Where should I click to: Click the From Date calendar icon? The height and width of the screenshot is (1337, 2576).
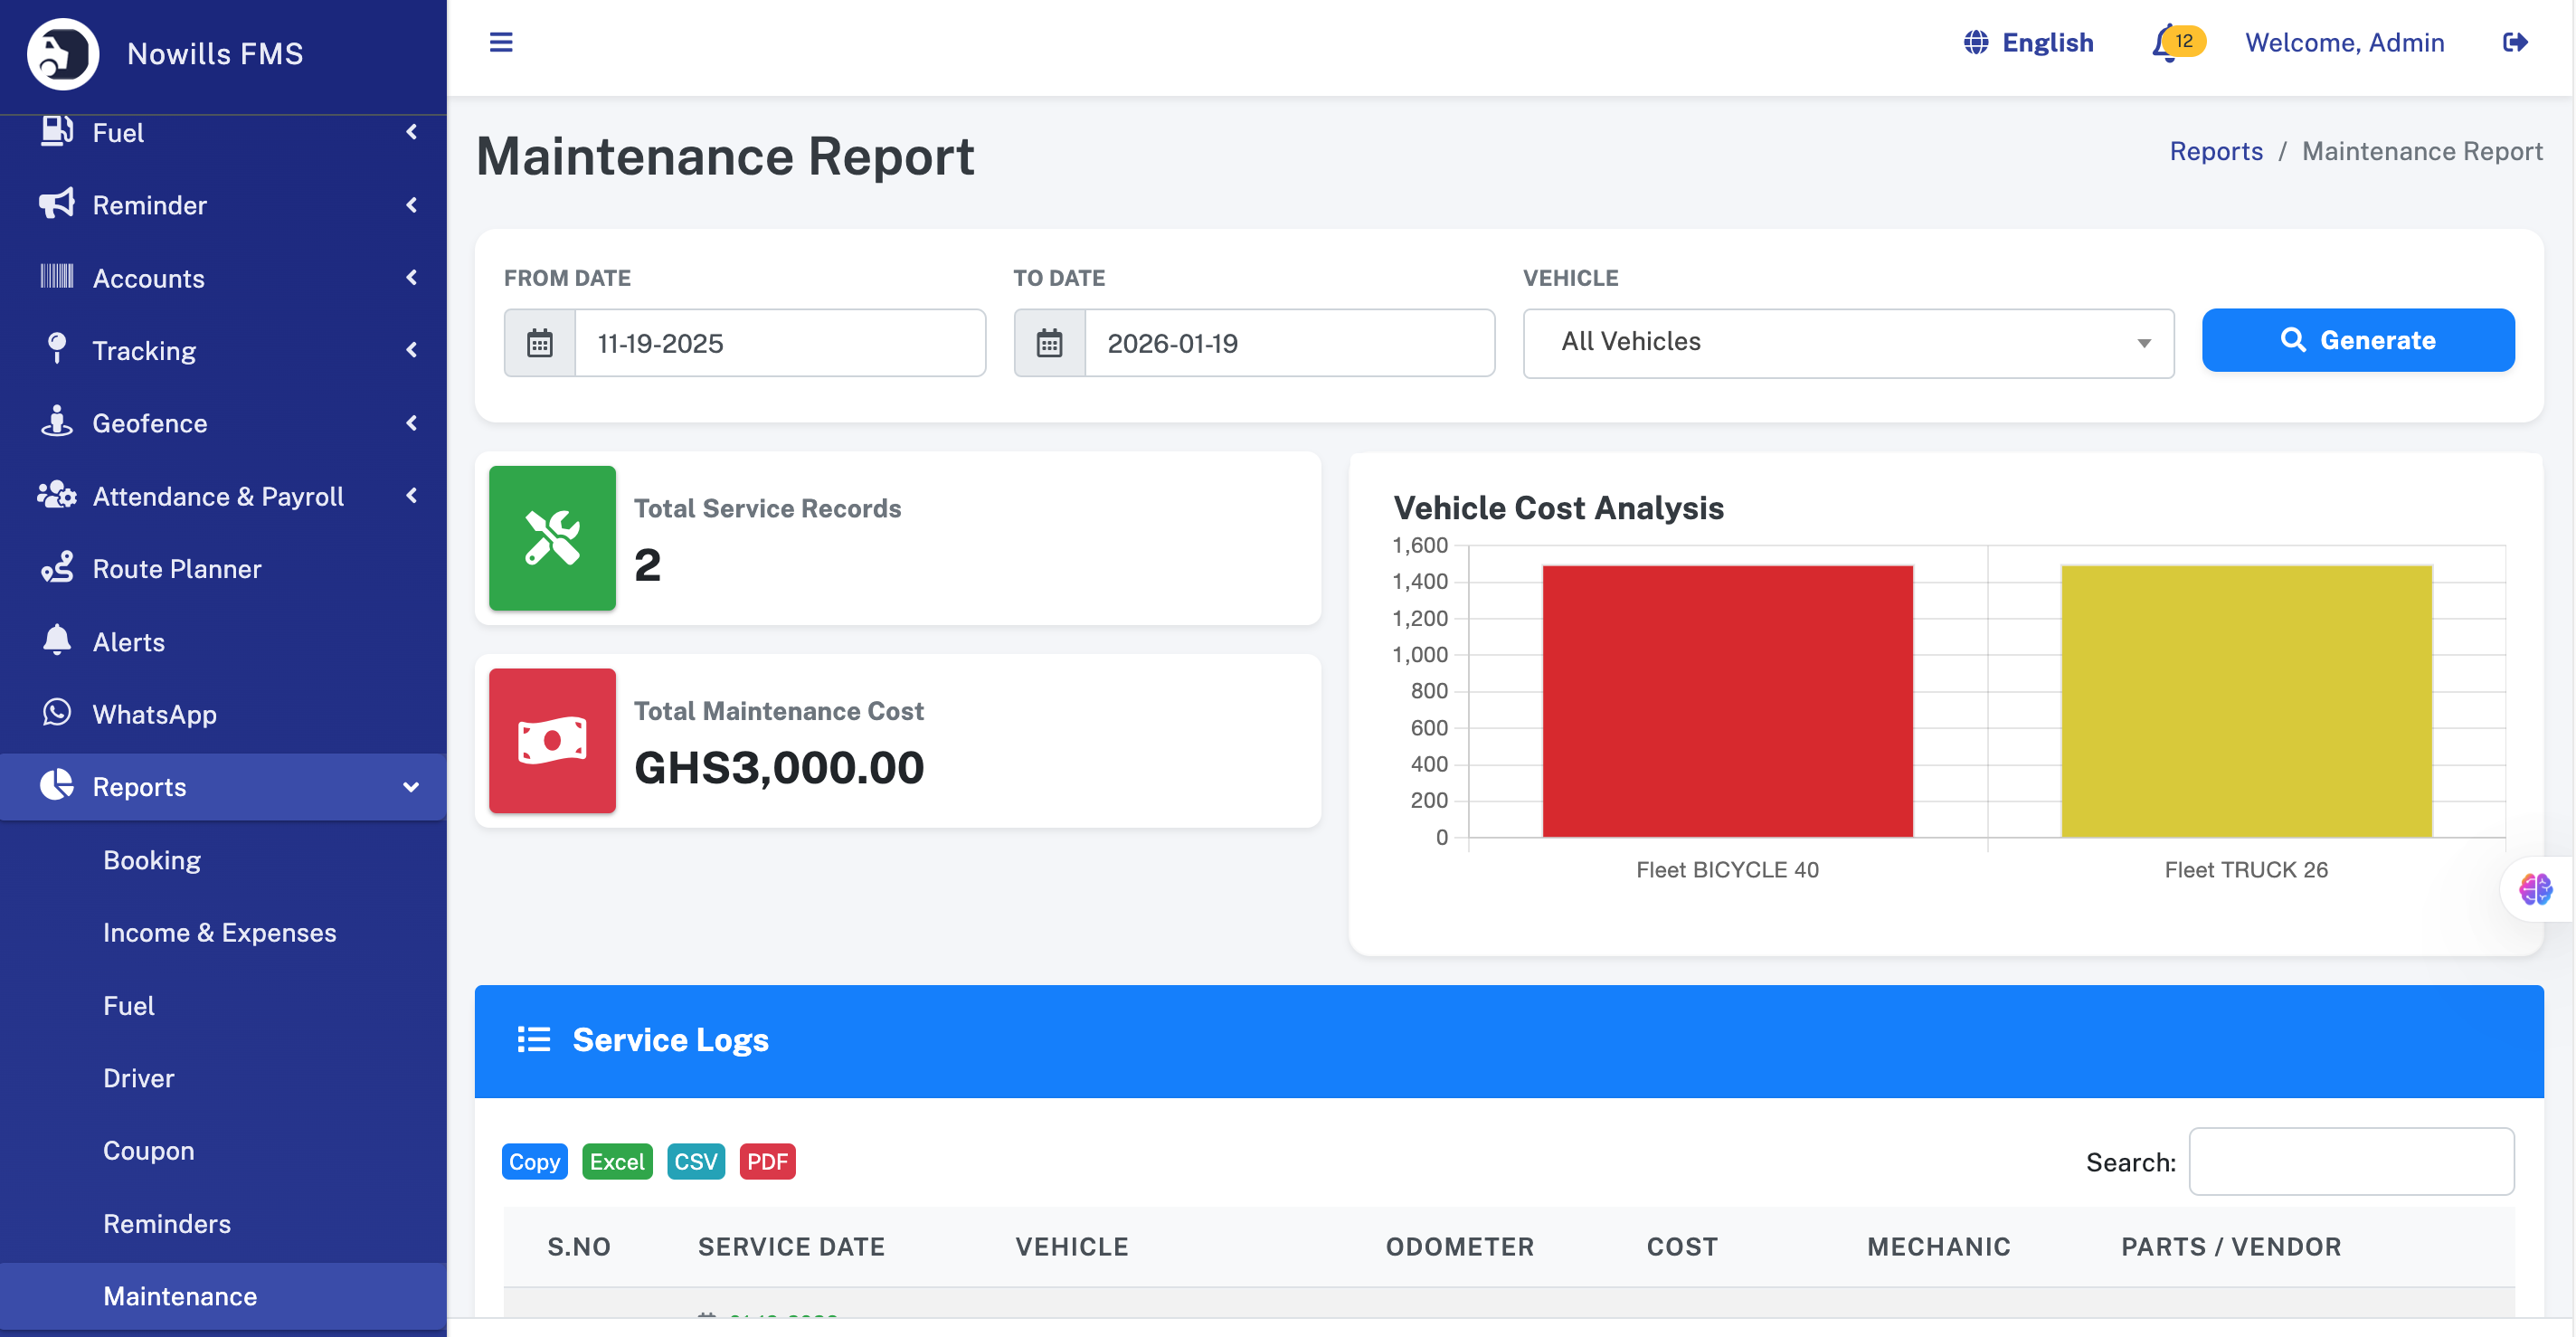[x=540, y=343]
